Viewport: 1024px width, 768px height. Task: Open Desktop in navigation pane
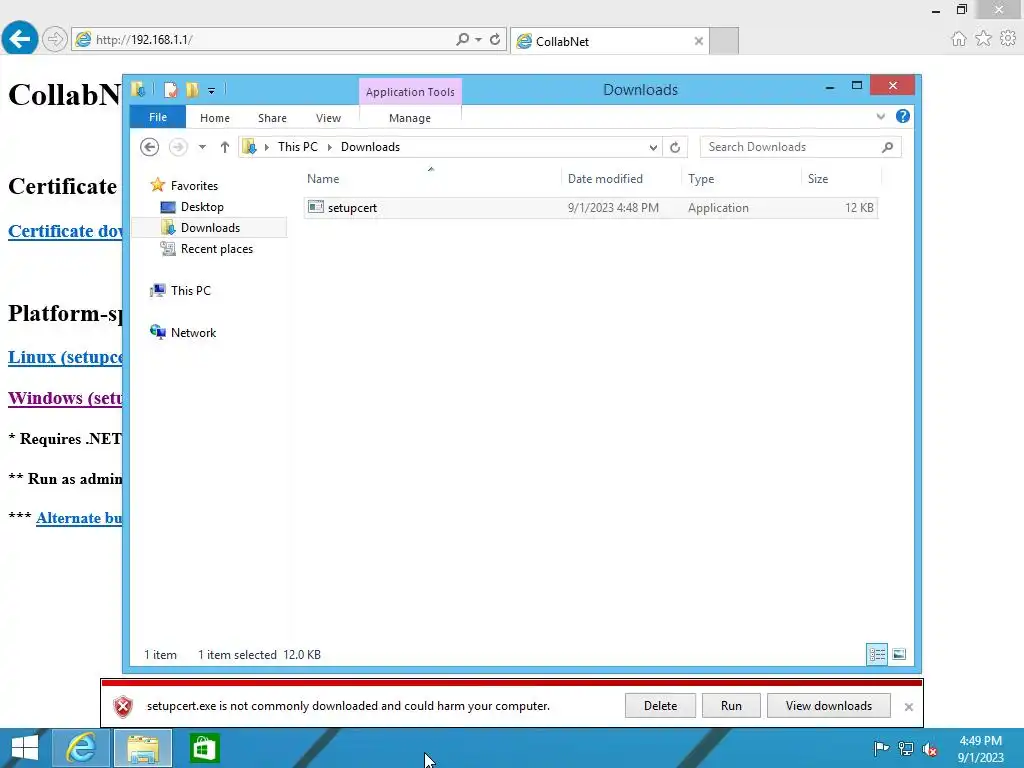(x=202, y=207)
